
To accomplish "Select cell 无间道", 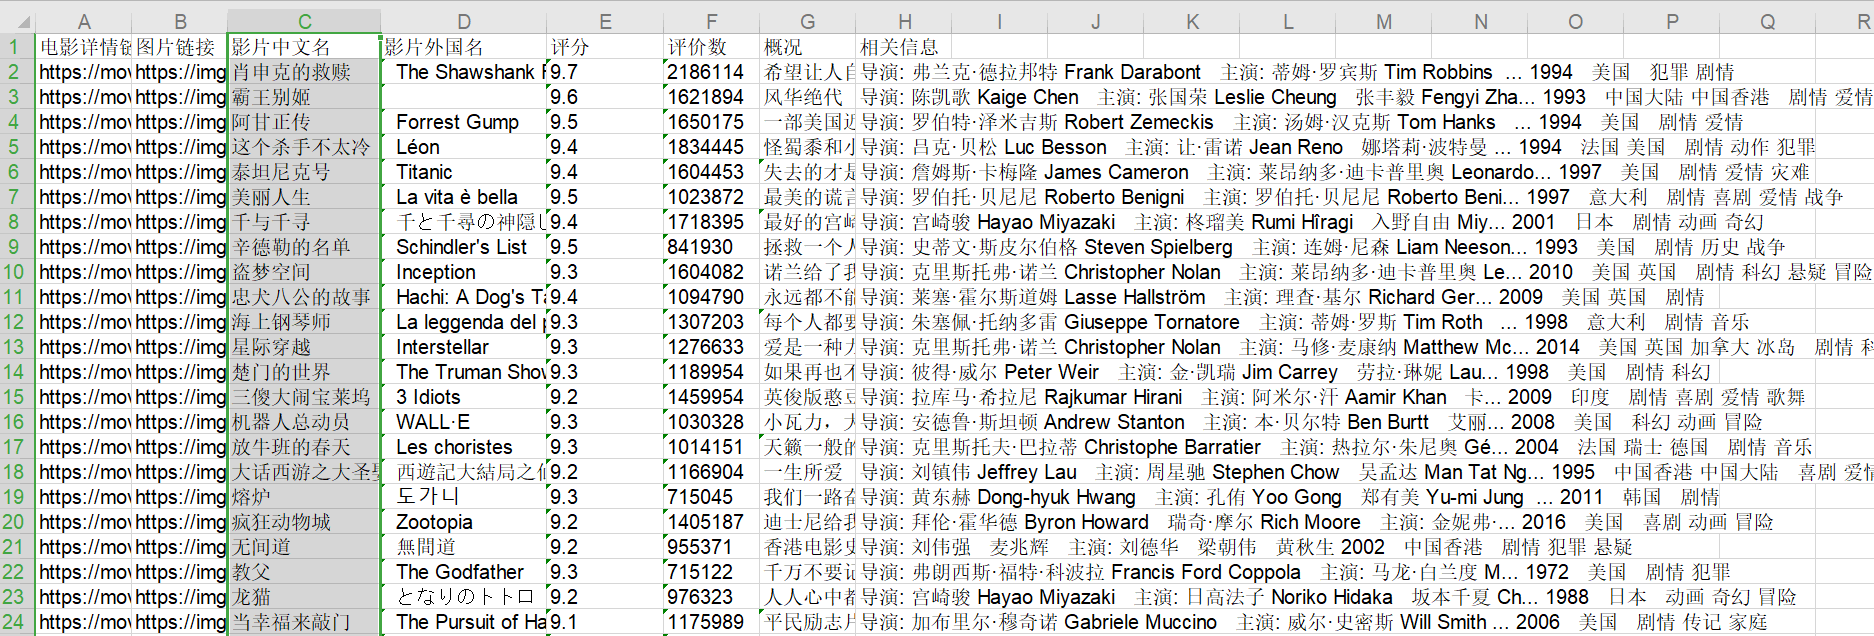I will tap(305, 546).
